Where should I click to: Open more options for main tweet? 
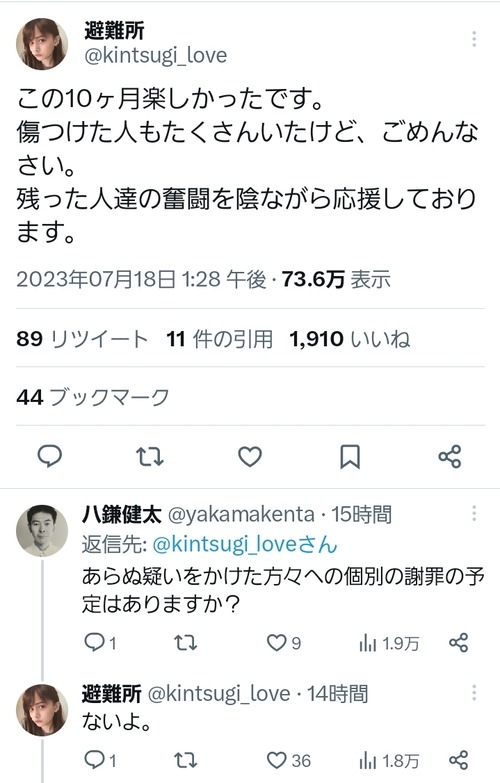(474, 39)
